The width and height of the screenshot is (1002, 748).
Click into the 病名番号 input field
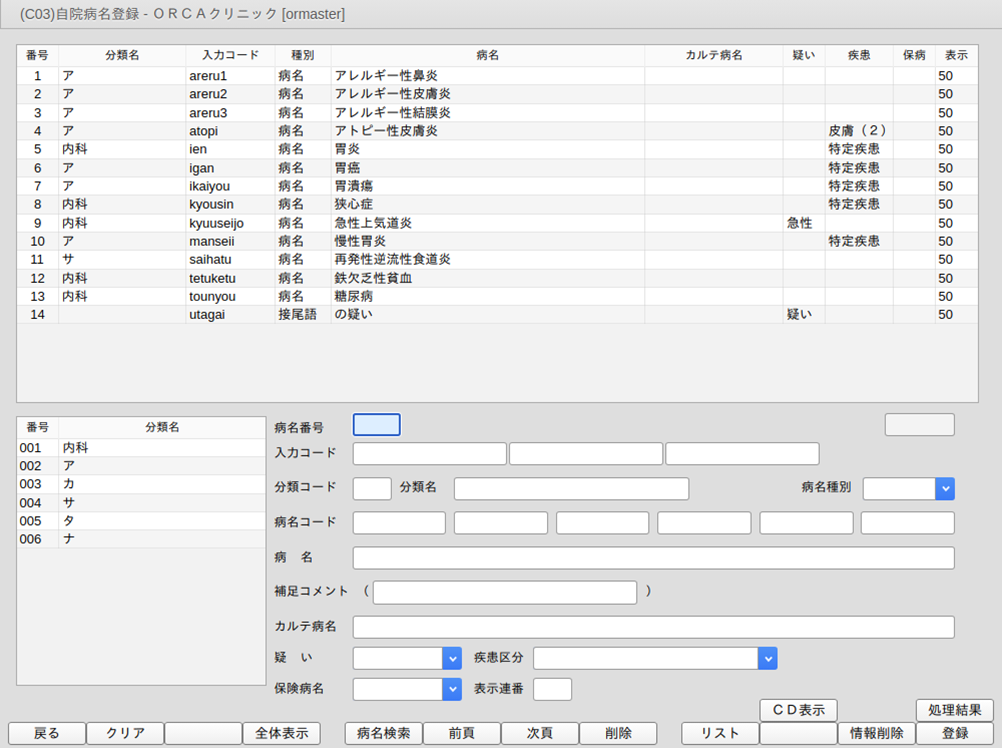pyautogui.click(x=376, y=425)
